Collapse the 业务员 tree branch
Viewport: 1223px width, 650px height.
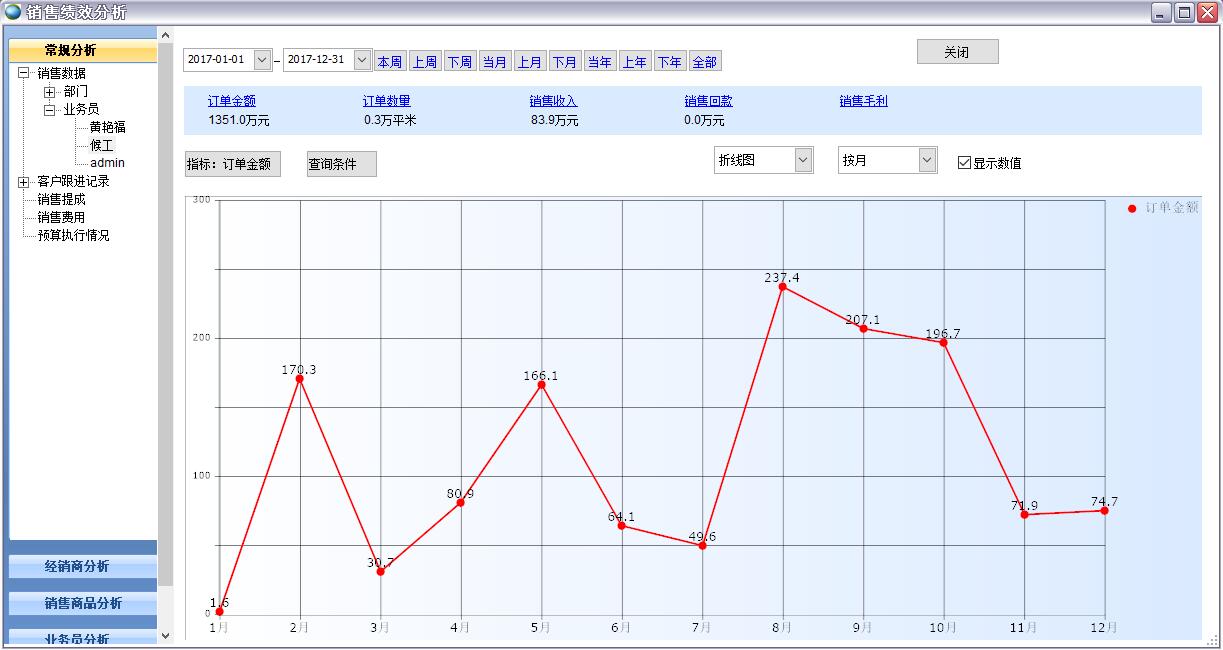[50, 109]
